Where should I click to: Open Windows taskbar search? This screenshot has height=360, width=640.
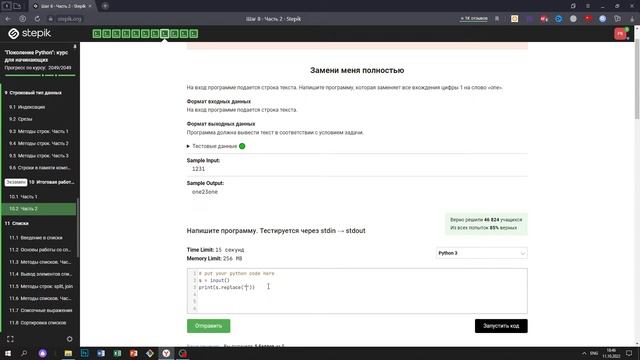coord(24,353)
